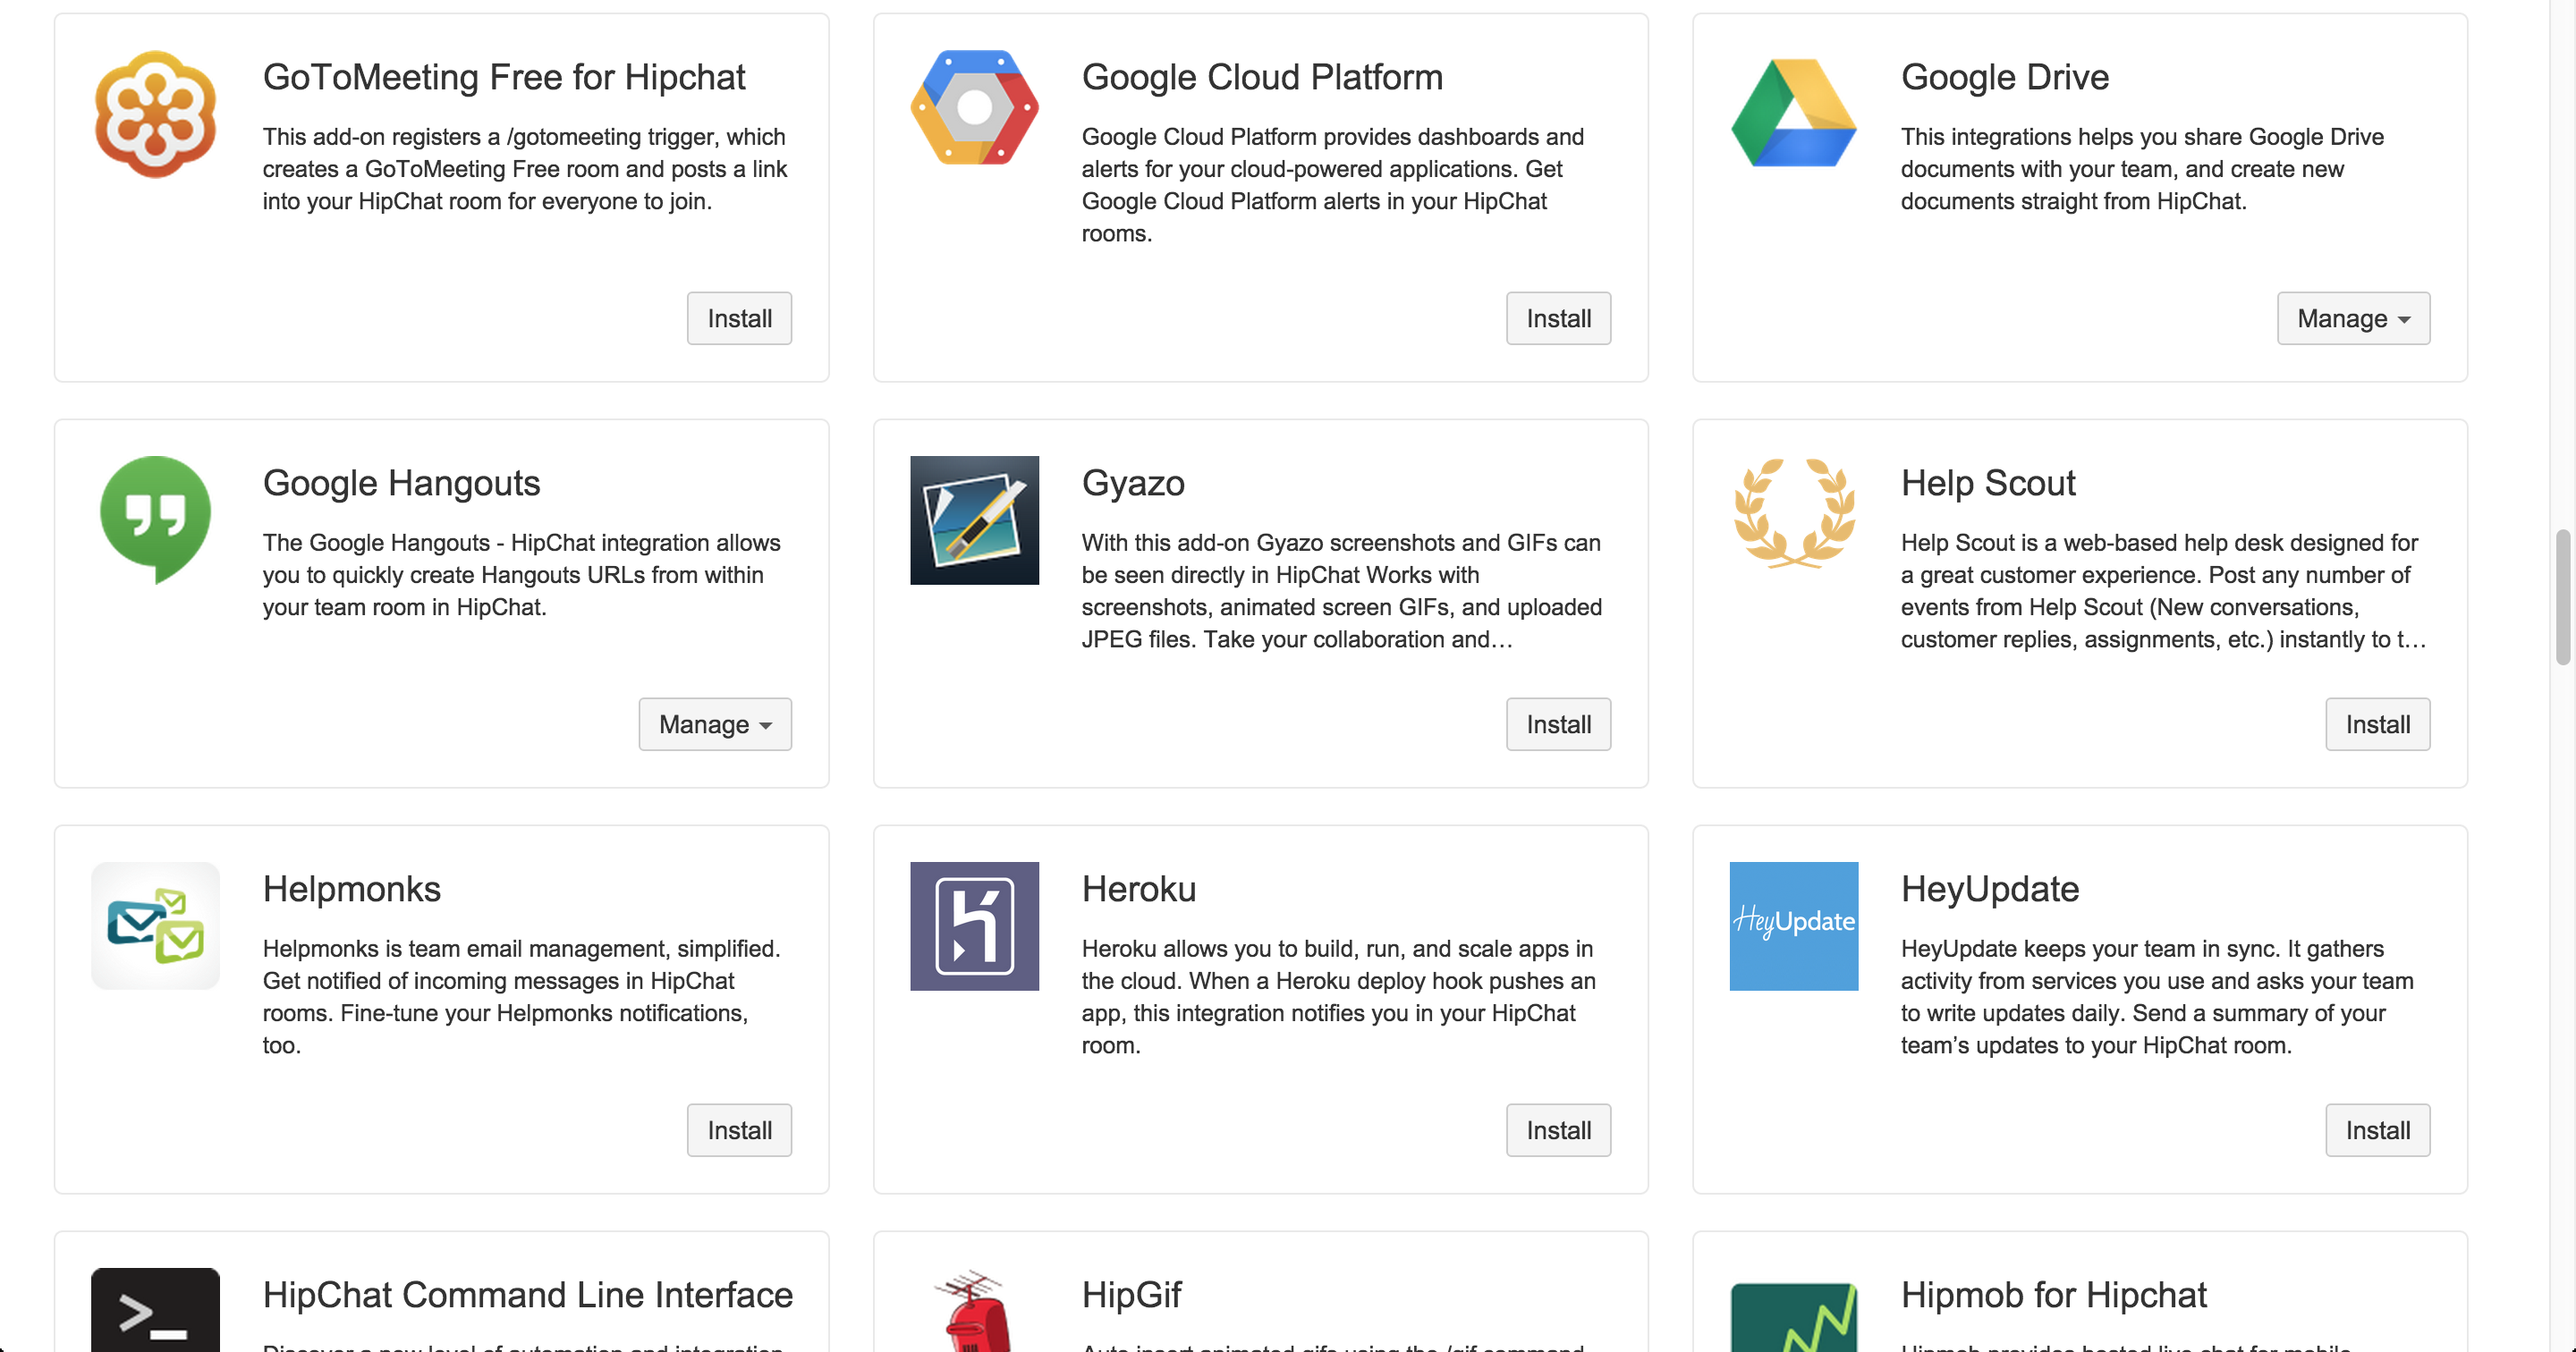
Task: Click the Gyazo screenshot icon
Action: (x=974, y=520)
